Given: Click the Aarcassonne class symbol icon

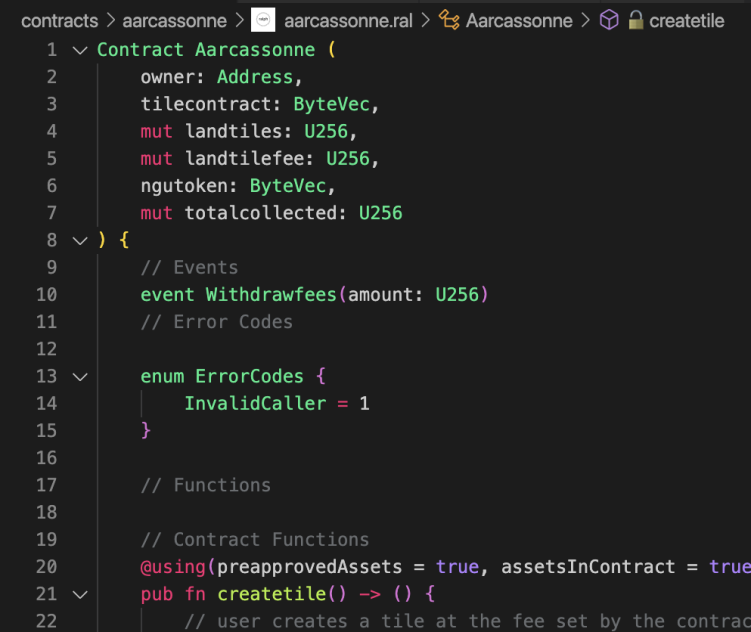Looking at the screenshot, I should click(x=449, y=20).
